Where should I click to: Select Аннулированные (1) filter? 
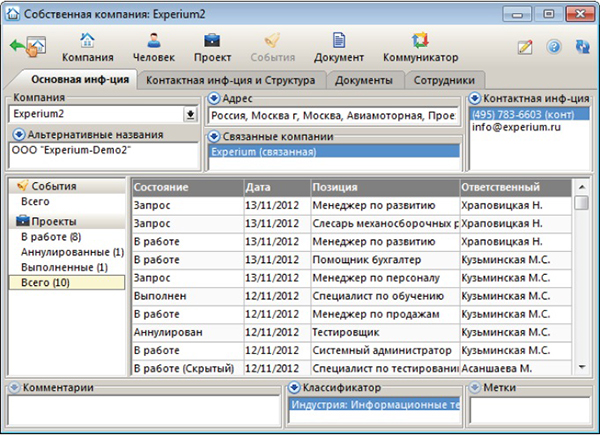click(72, 252)
